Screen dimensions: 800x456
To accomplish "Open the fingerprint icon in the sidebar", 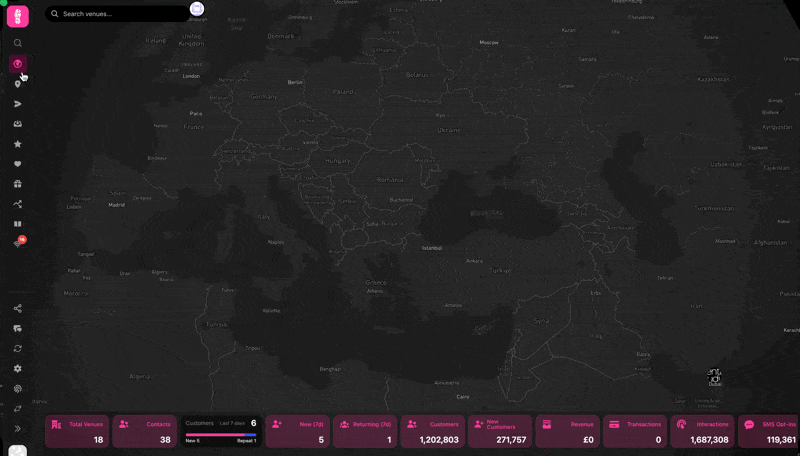I will click(18, 389).
